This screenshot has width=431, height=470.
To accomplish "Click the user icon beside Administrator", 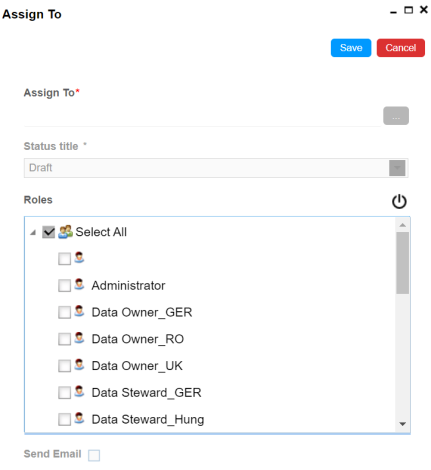I will tap(79, 284).
